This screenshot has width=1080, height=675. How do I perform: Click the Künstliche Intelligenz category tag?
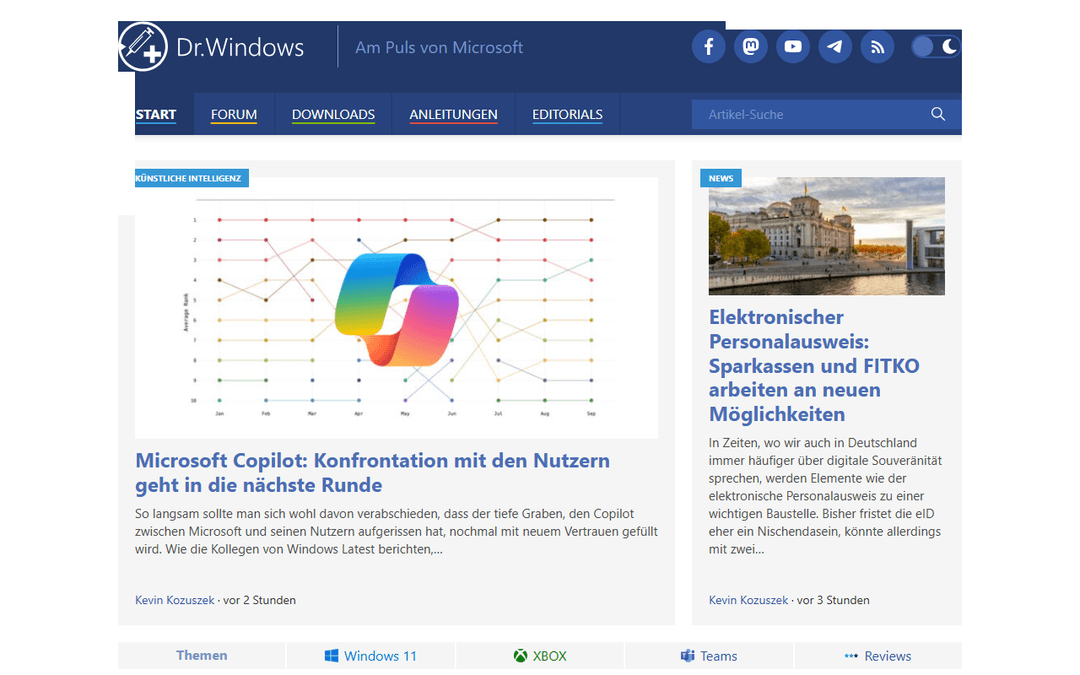[x=189, y=178]
